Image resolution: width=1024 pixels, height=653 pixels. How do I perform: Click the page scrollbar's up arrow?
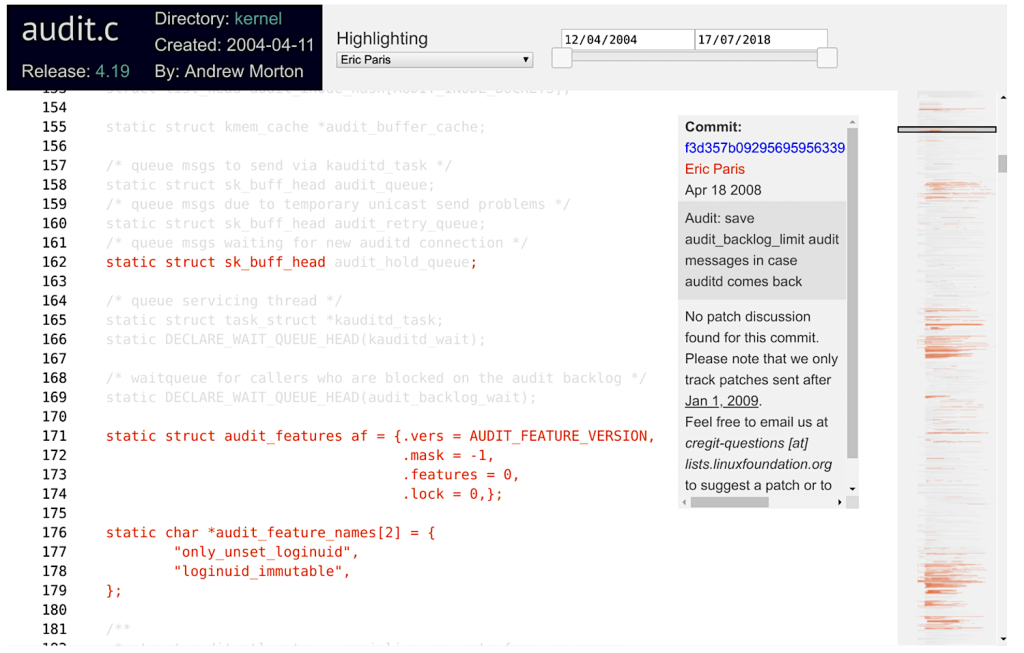[x=1003, y=98]
